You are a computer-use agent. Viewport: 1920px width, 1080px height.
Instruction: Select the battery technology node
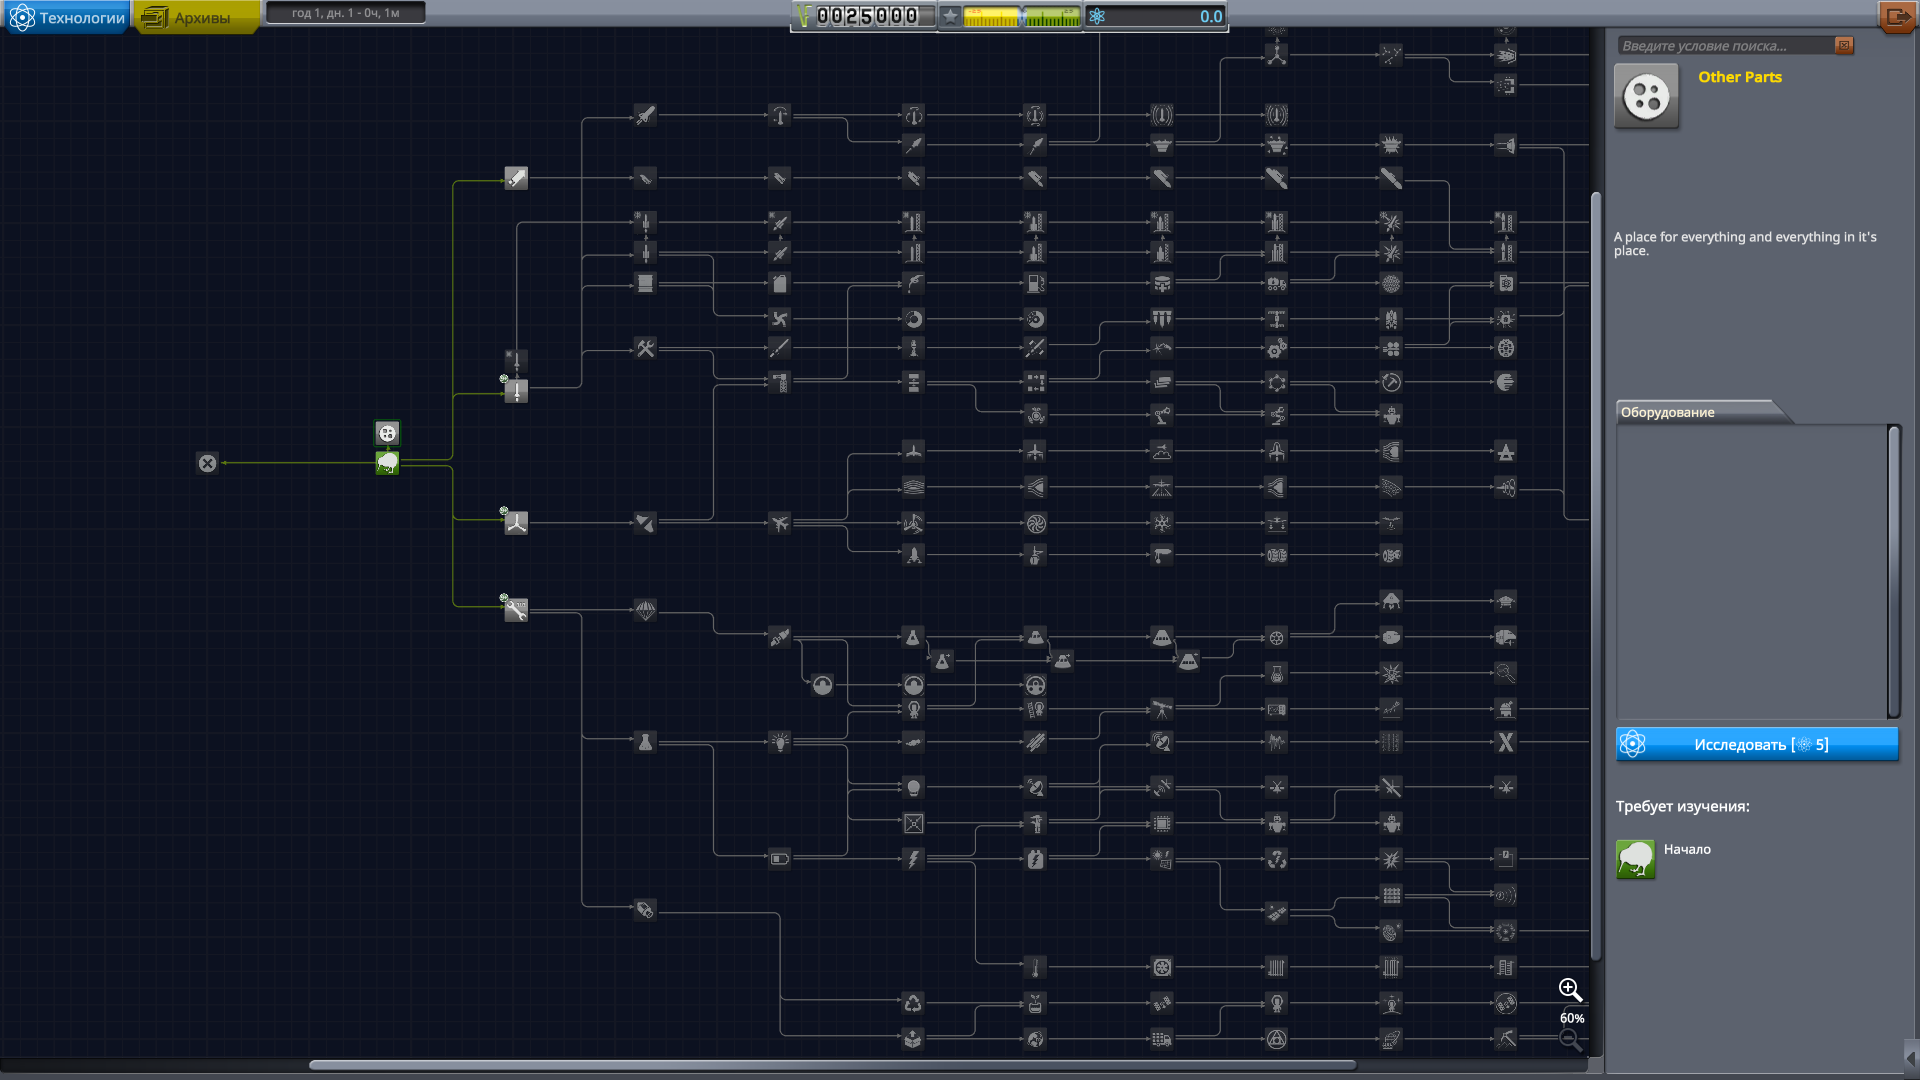click(779, 858)
